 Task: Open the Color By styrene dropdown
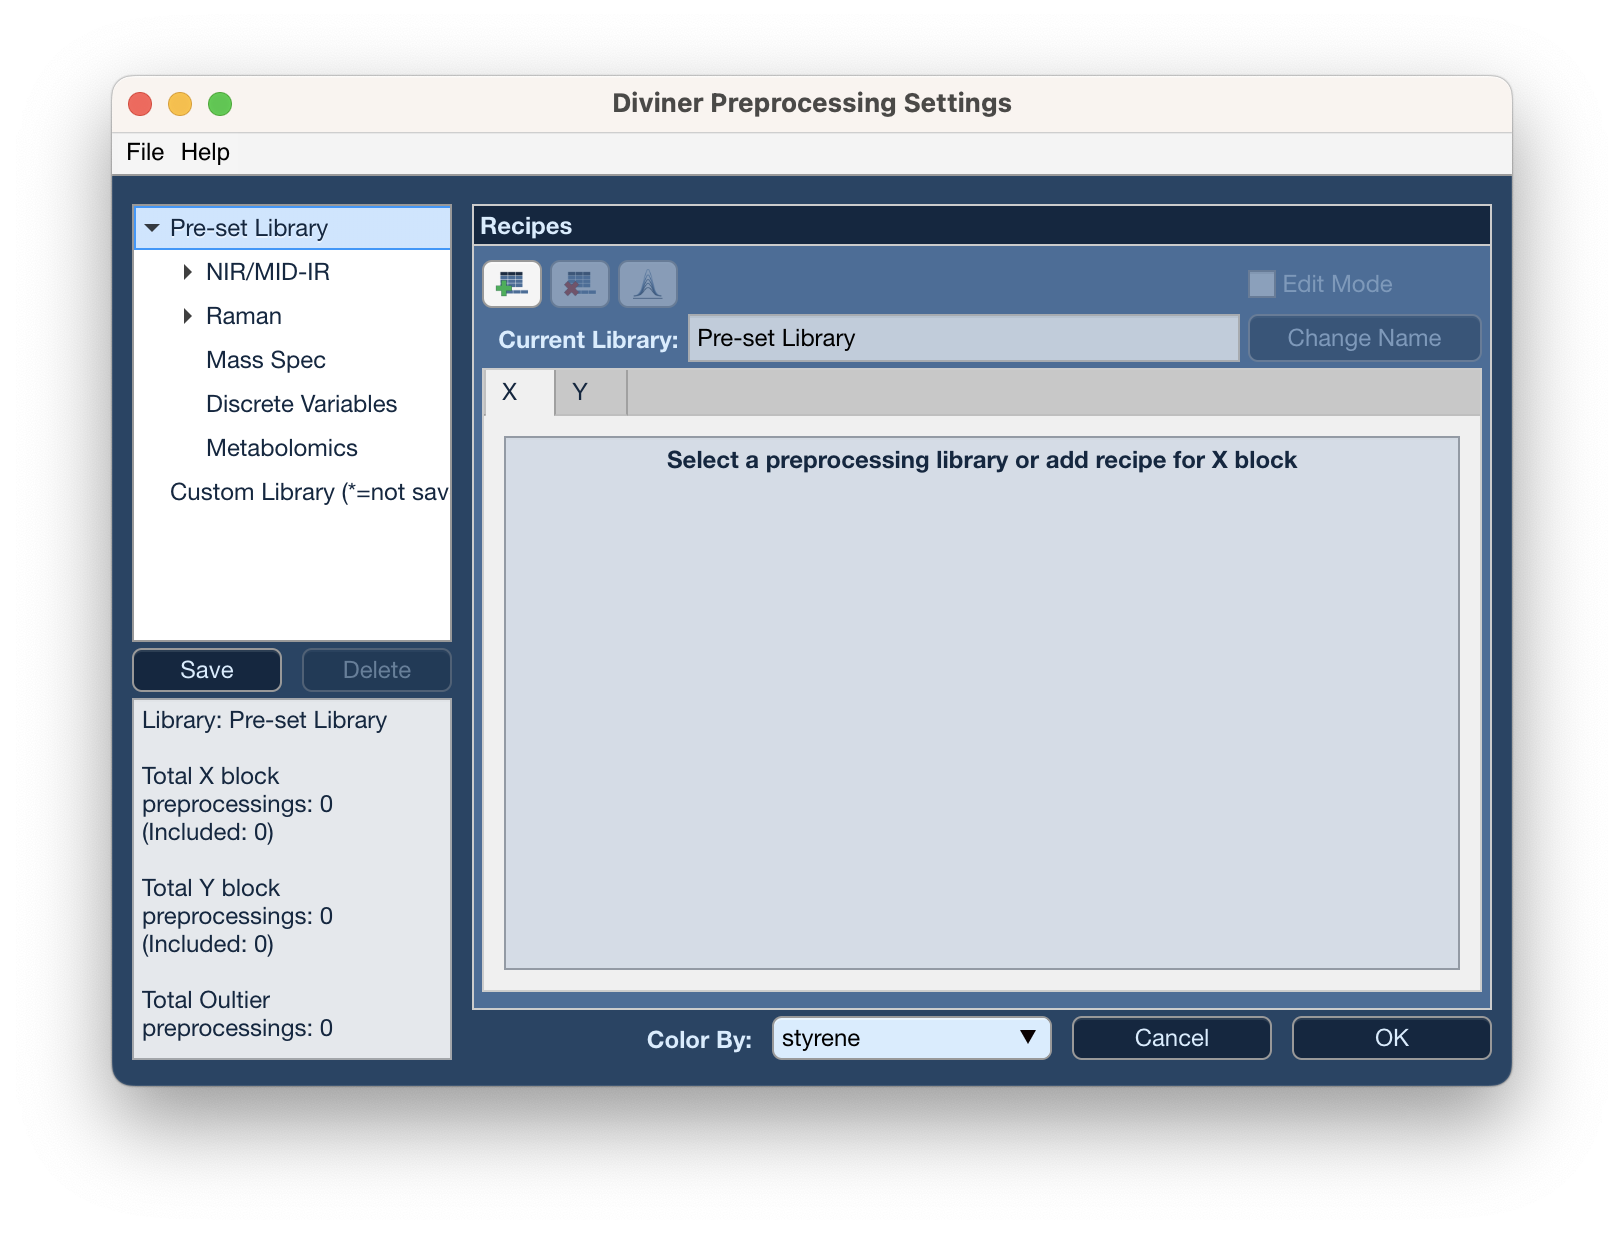(x=911, y=1038)
